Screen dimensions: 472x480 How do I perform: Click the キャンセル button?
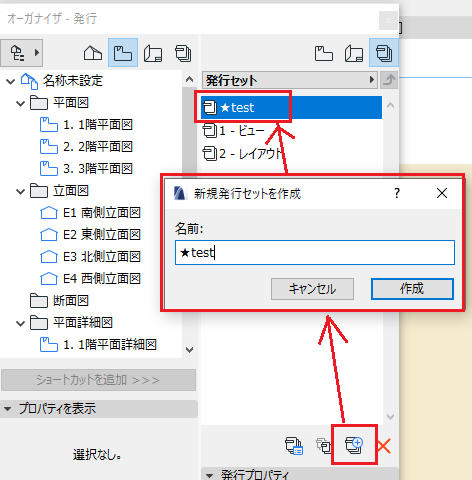[312, 289]
